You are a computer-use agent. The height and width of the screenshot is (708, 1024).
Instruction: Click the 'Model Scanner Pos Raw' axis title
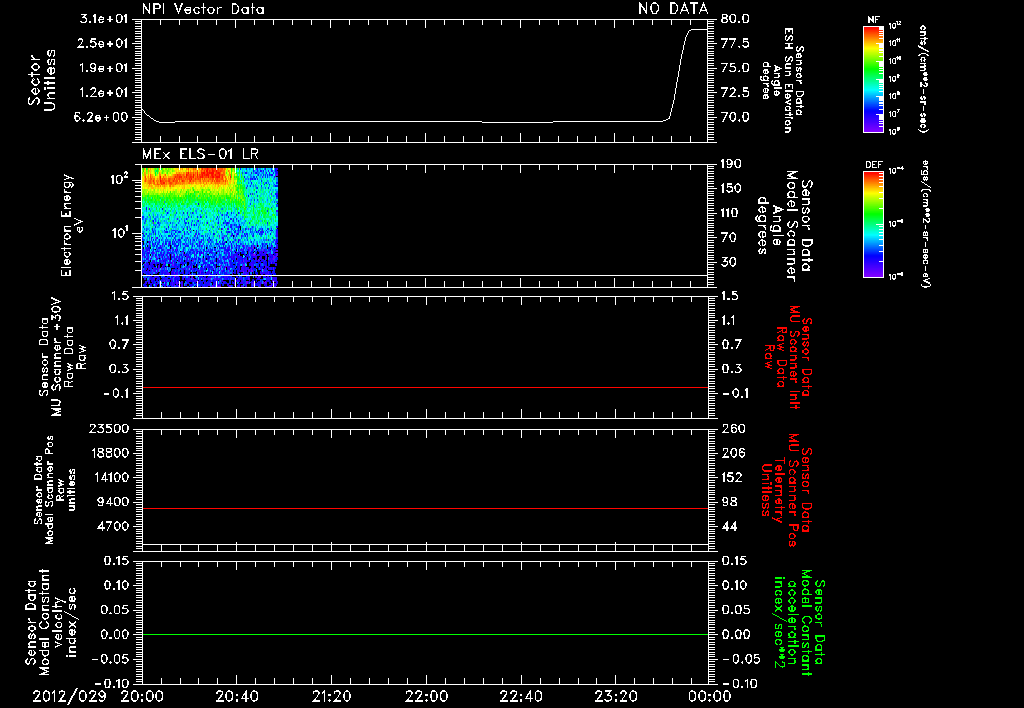pyautogui.click(x=55, y=490)
